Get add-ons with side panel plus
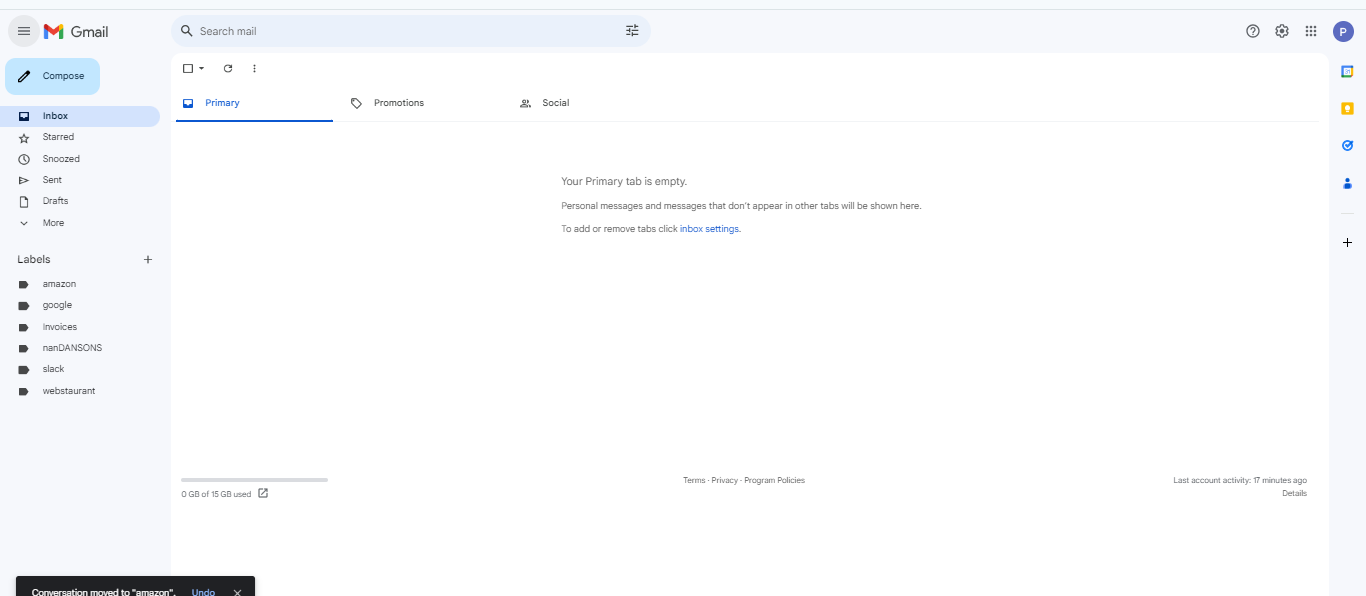 point(1347,243)
